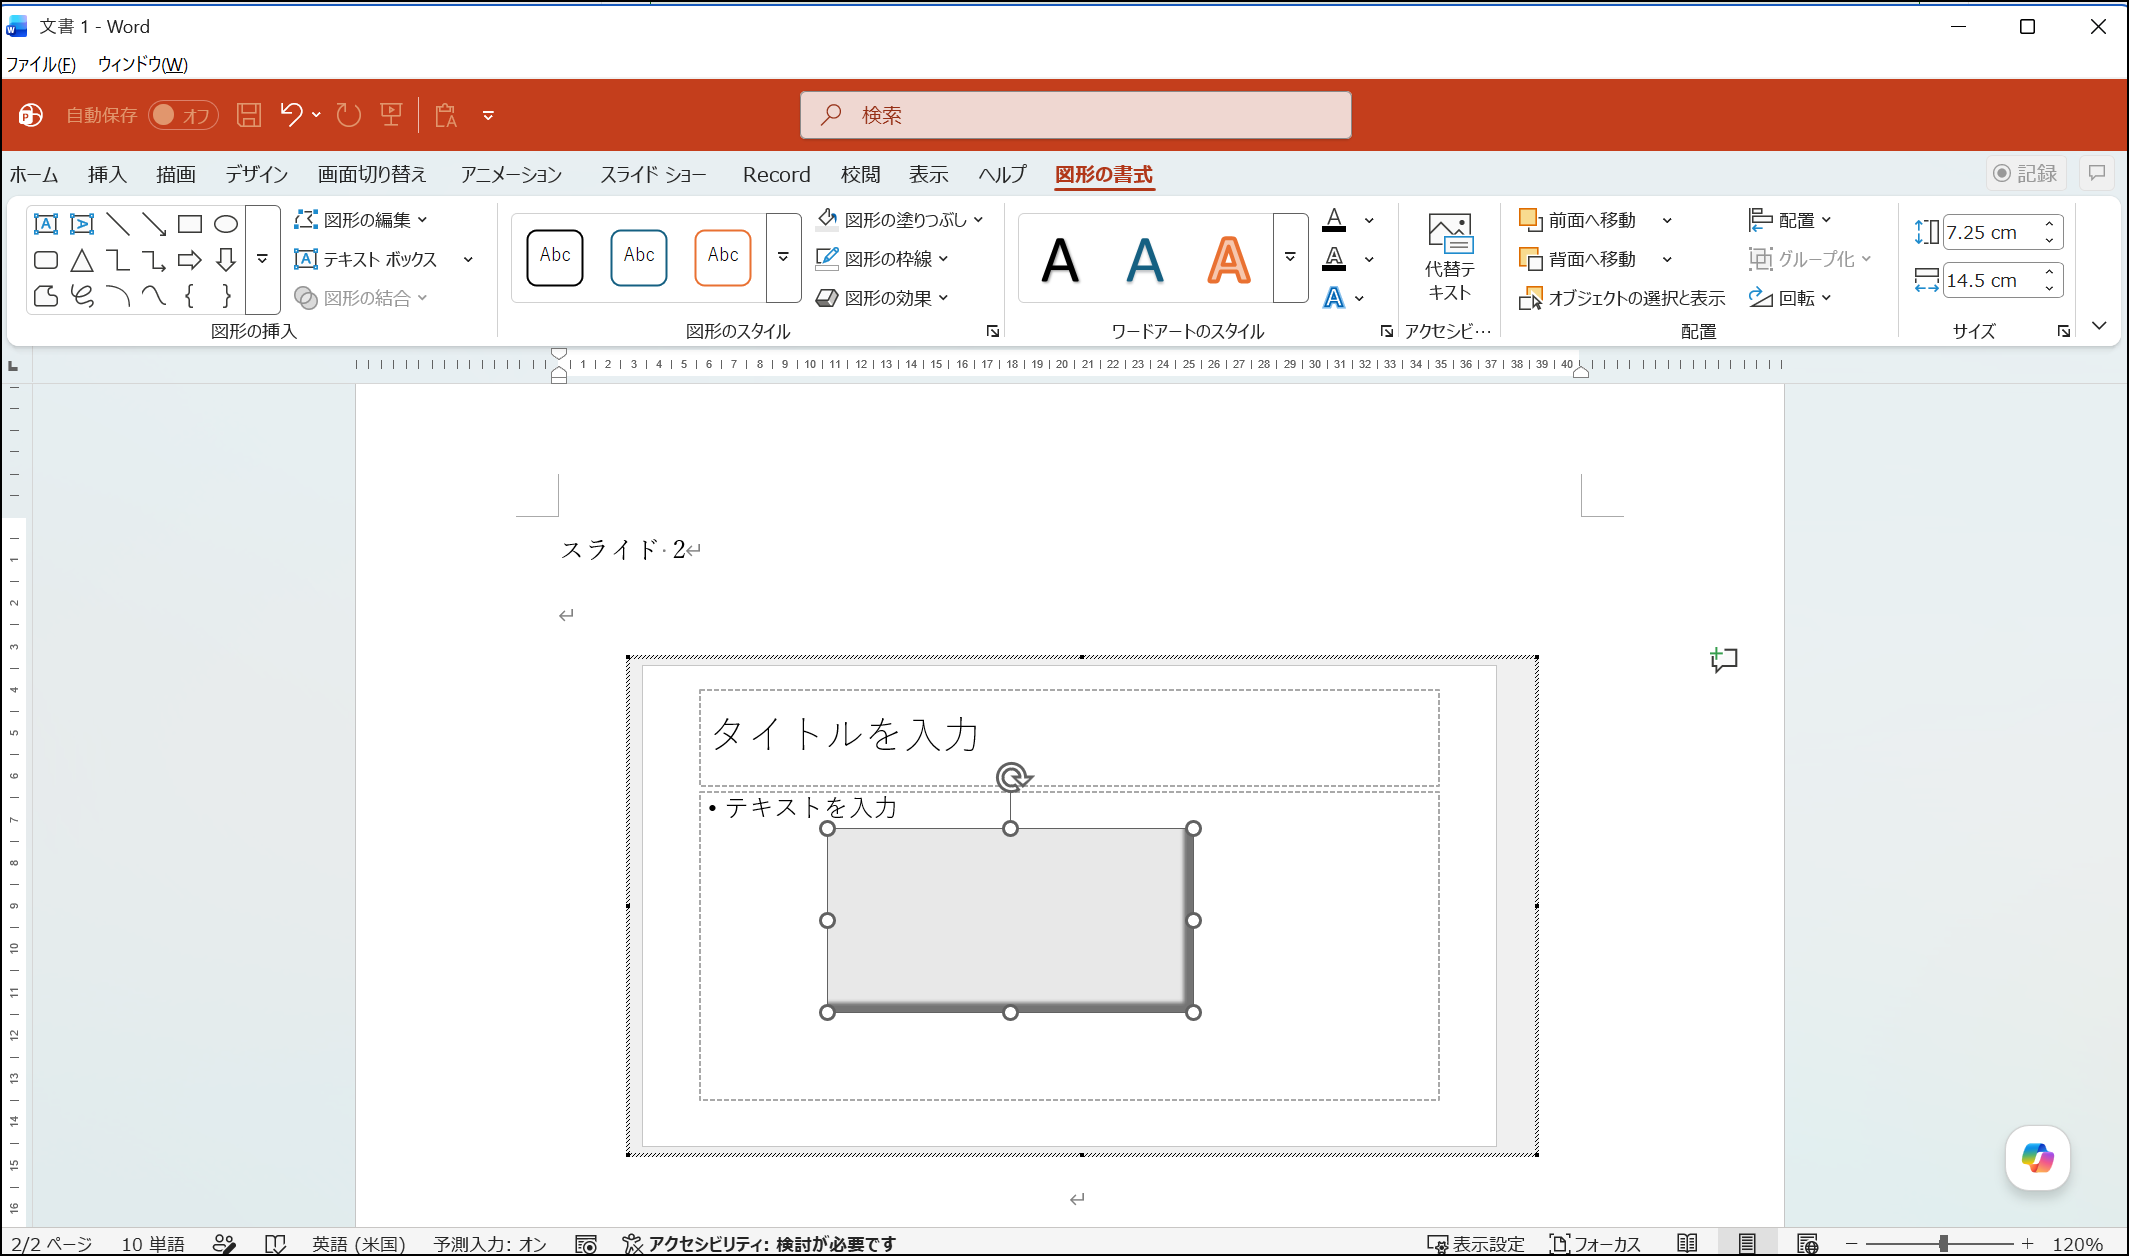Image resolution: width=2129 pixels, height=1256 pixels.
Task: Select the straight line shape
Action: (x=118, y=224)
